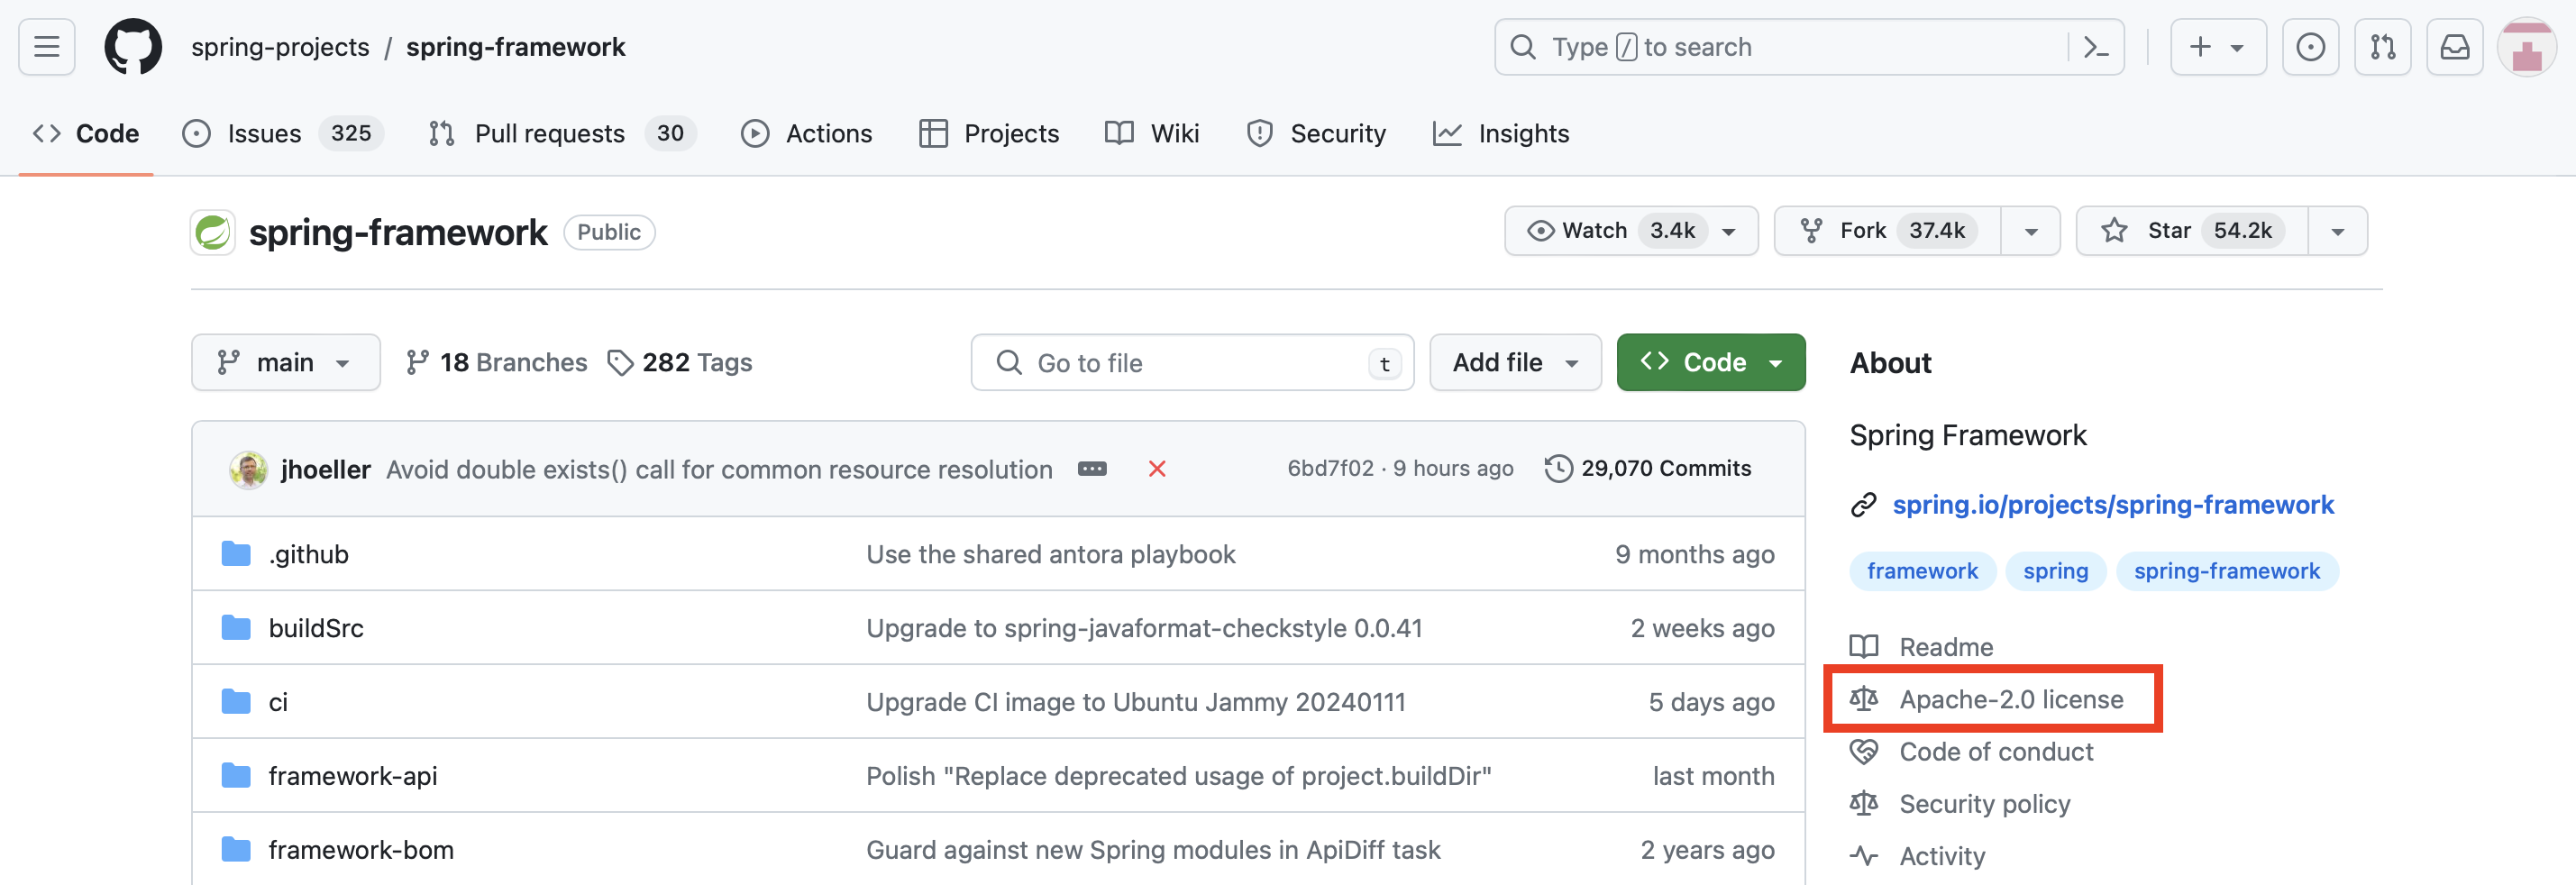The height and width of the screenshot is (885, 2576).
Task: Open commit 'Use the shared antora playbook'
Action: click(1051, 554)
